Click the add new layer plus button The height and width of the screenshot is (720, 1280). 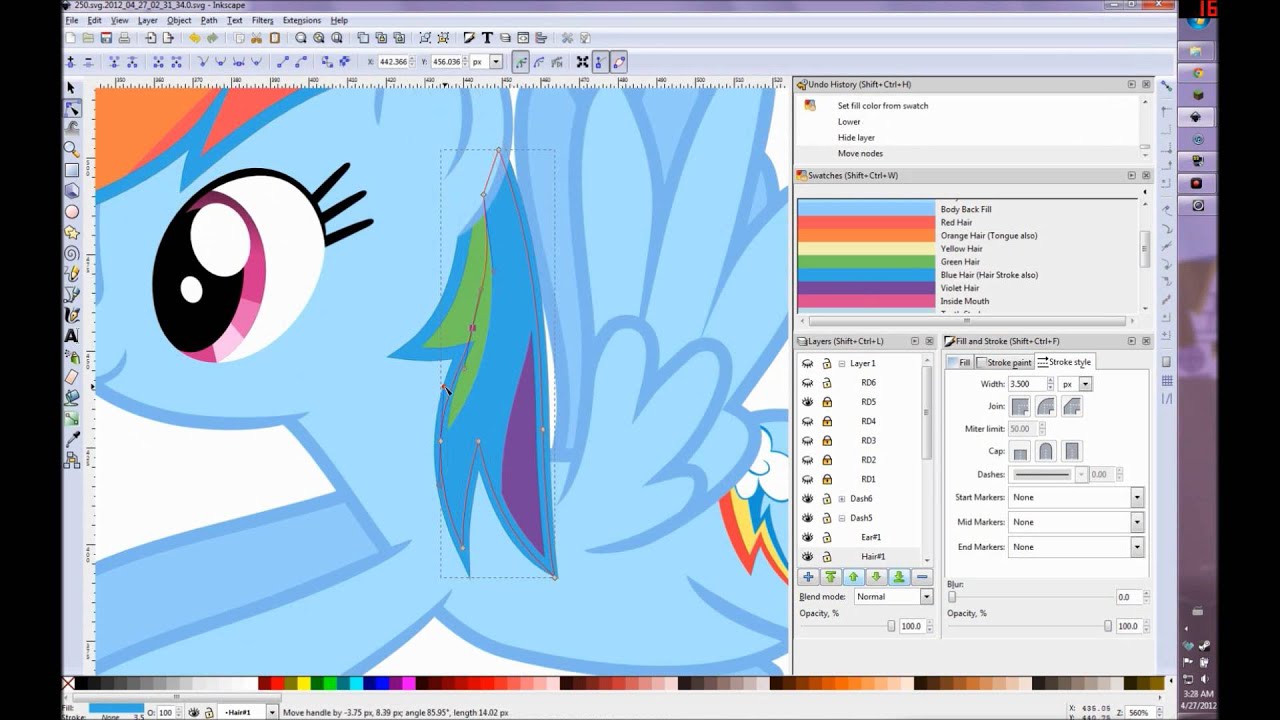(x=808, y=577)
